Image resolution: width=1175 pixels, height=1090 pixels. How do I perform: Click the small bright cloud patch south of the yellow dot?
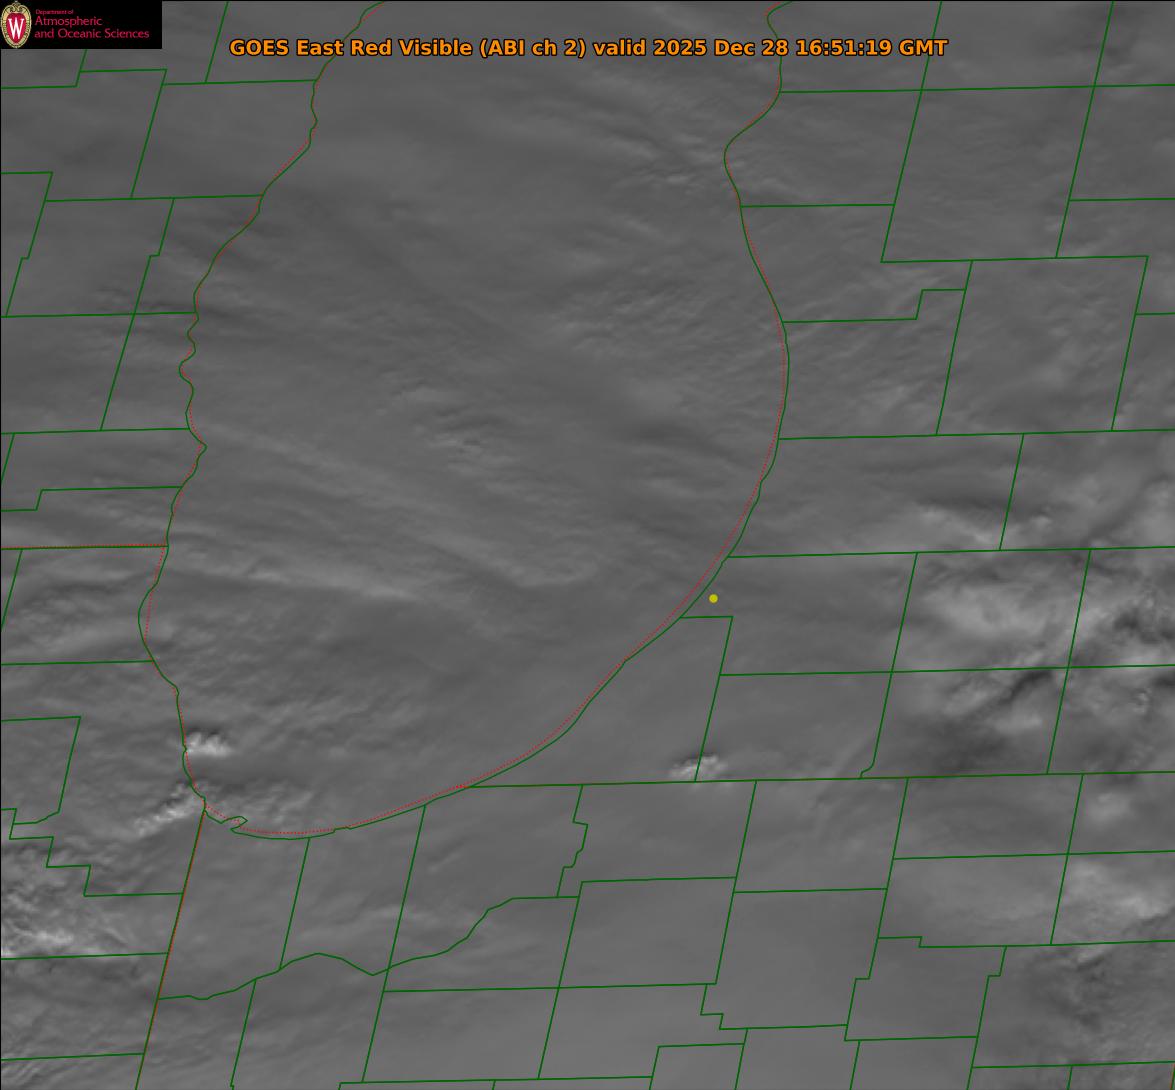coord(690,768)
